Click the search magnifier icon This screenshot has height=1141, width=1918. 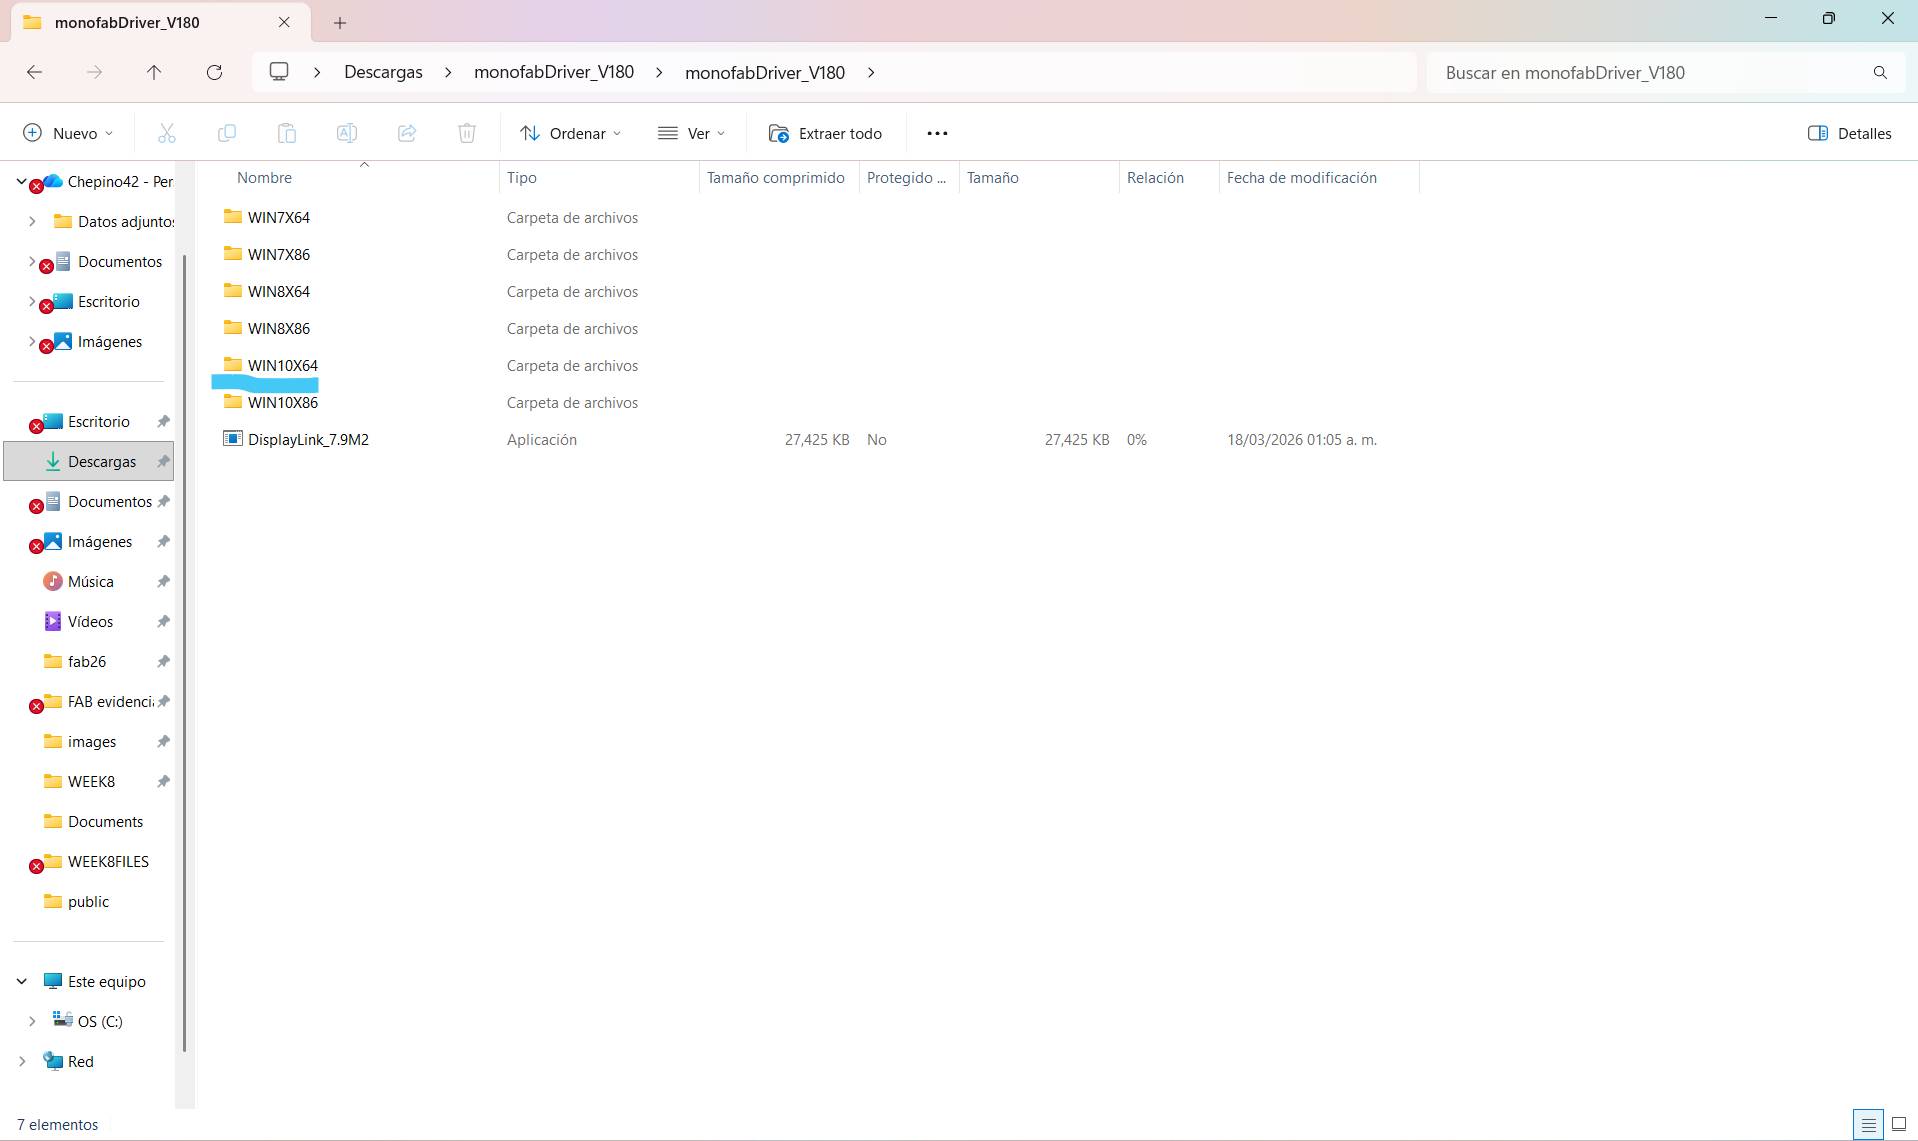point(1880,72)
